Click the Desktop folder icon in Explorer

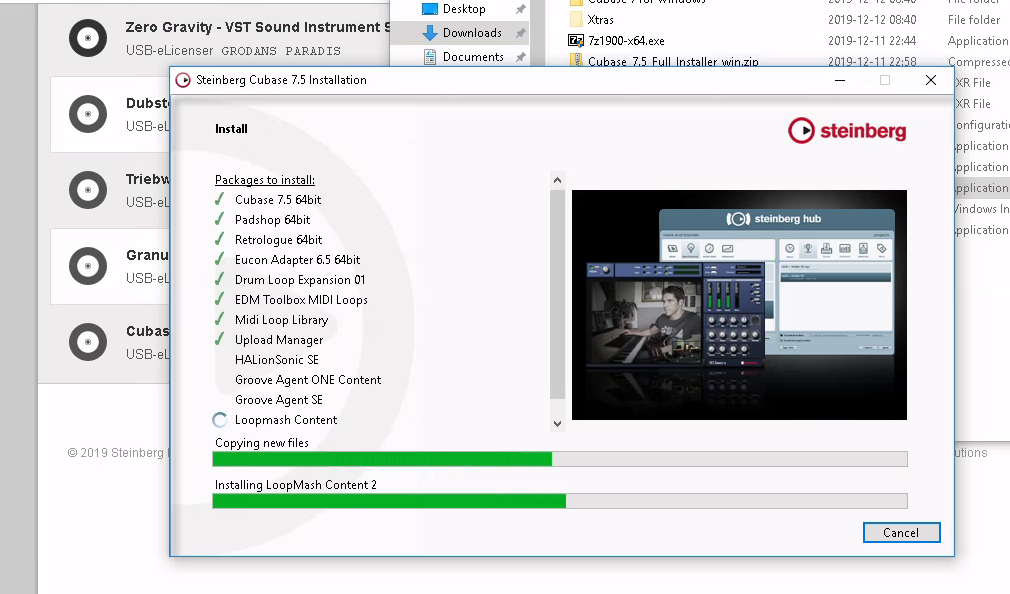(430, 9)
